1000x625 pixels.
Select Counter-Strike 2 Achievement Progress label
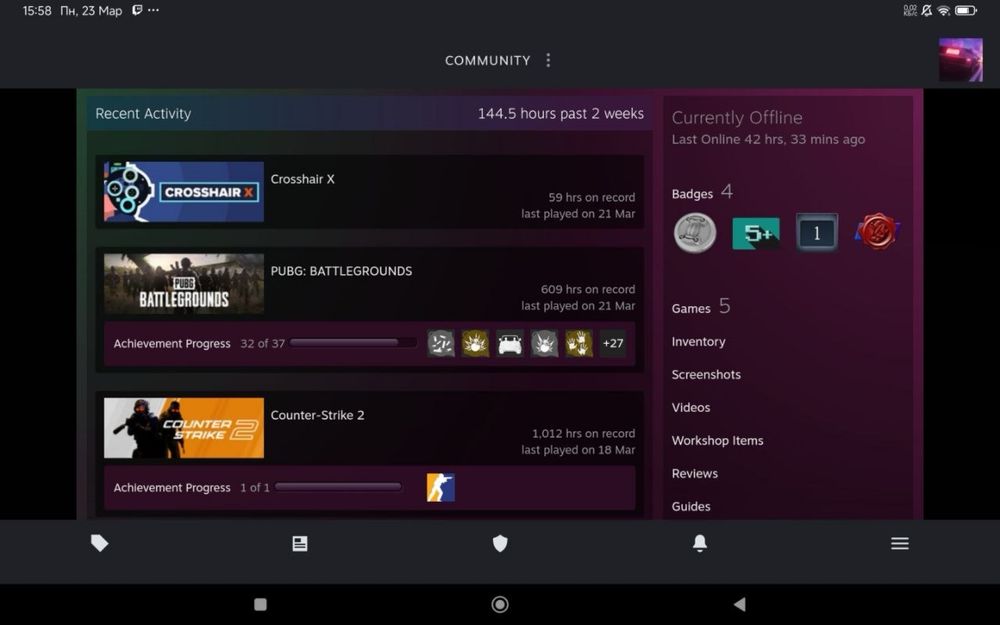click(x=172, y=487)
